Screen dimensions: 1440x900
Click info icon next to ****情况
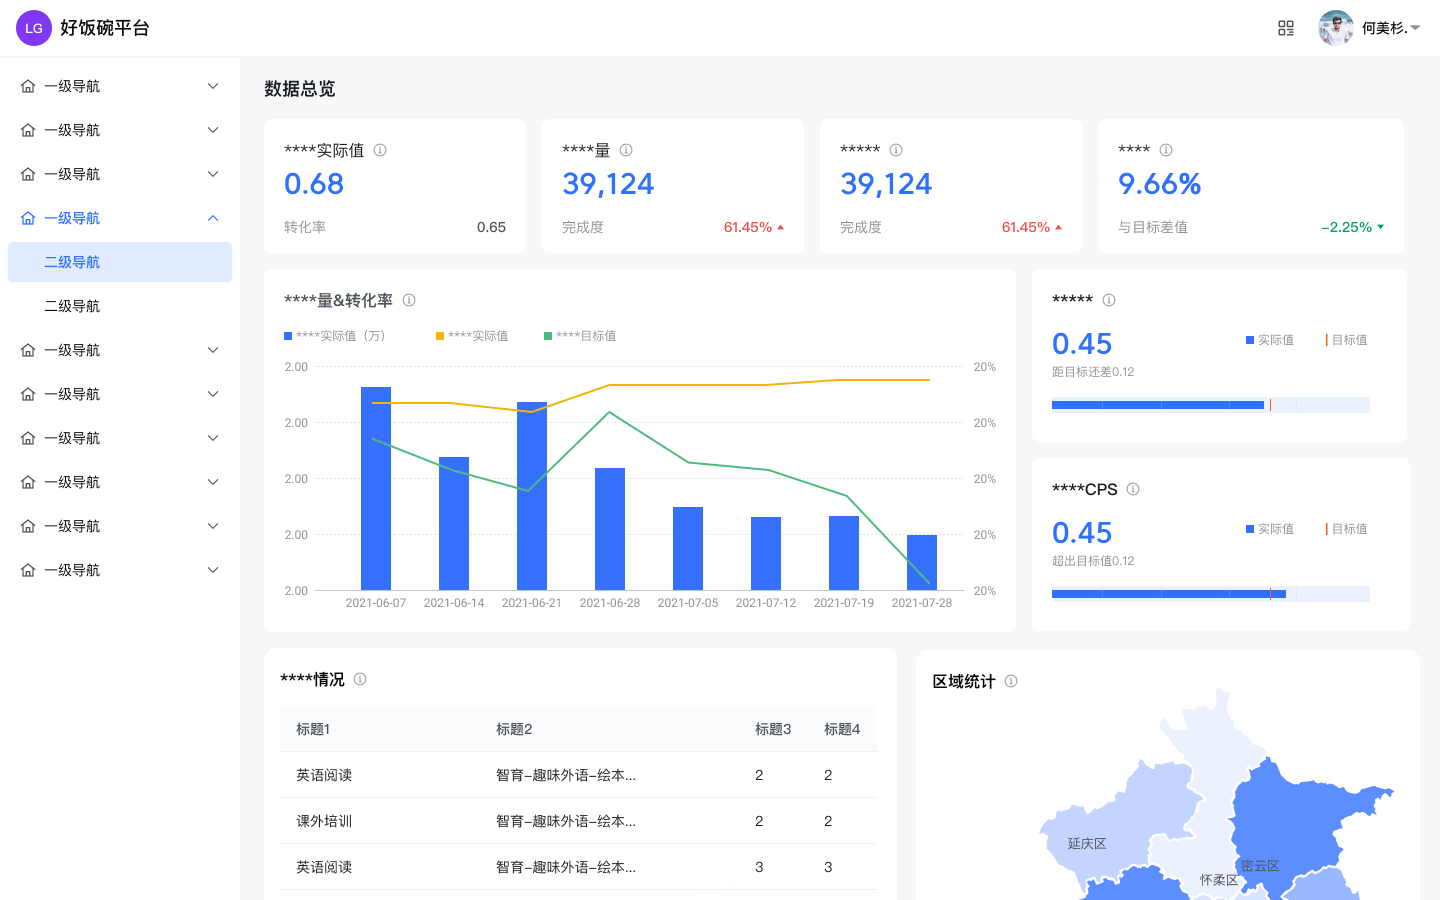pyautogui.click(x=360, y=679)
